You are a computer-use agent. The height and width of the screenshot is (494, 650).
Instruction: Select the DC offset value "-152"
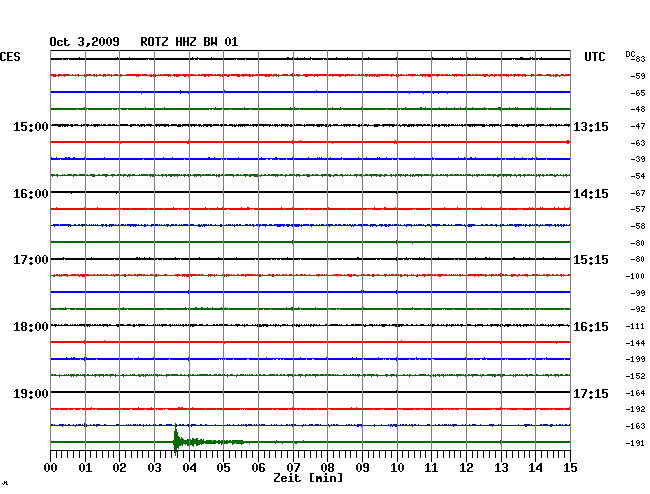(635, 376)
